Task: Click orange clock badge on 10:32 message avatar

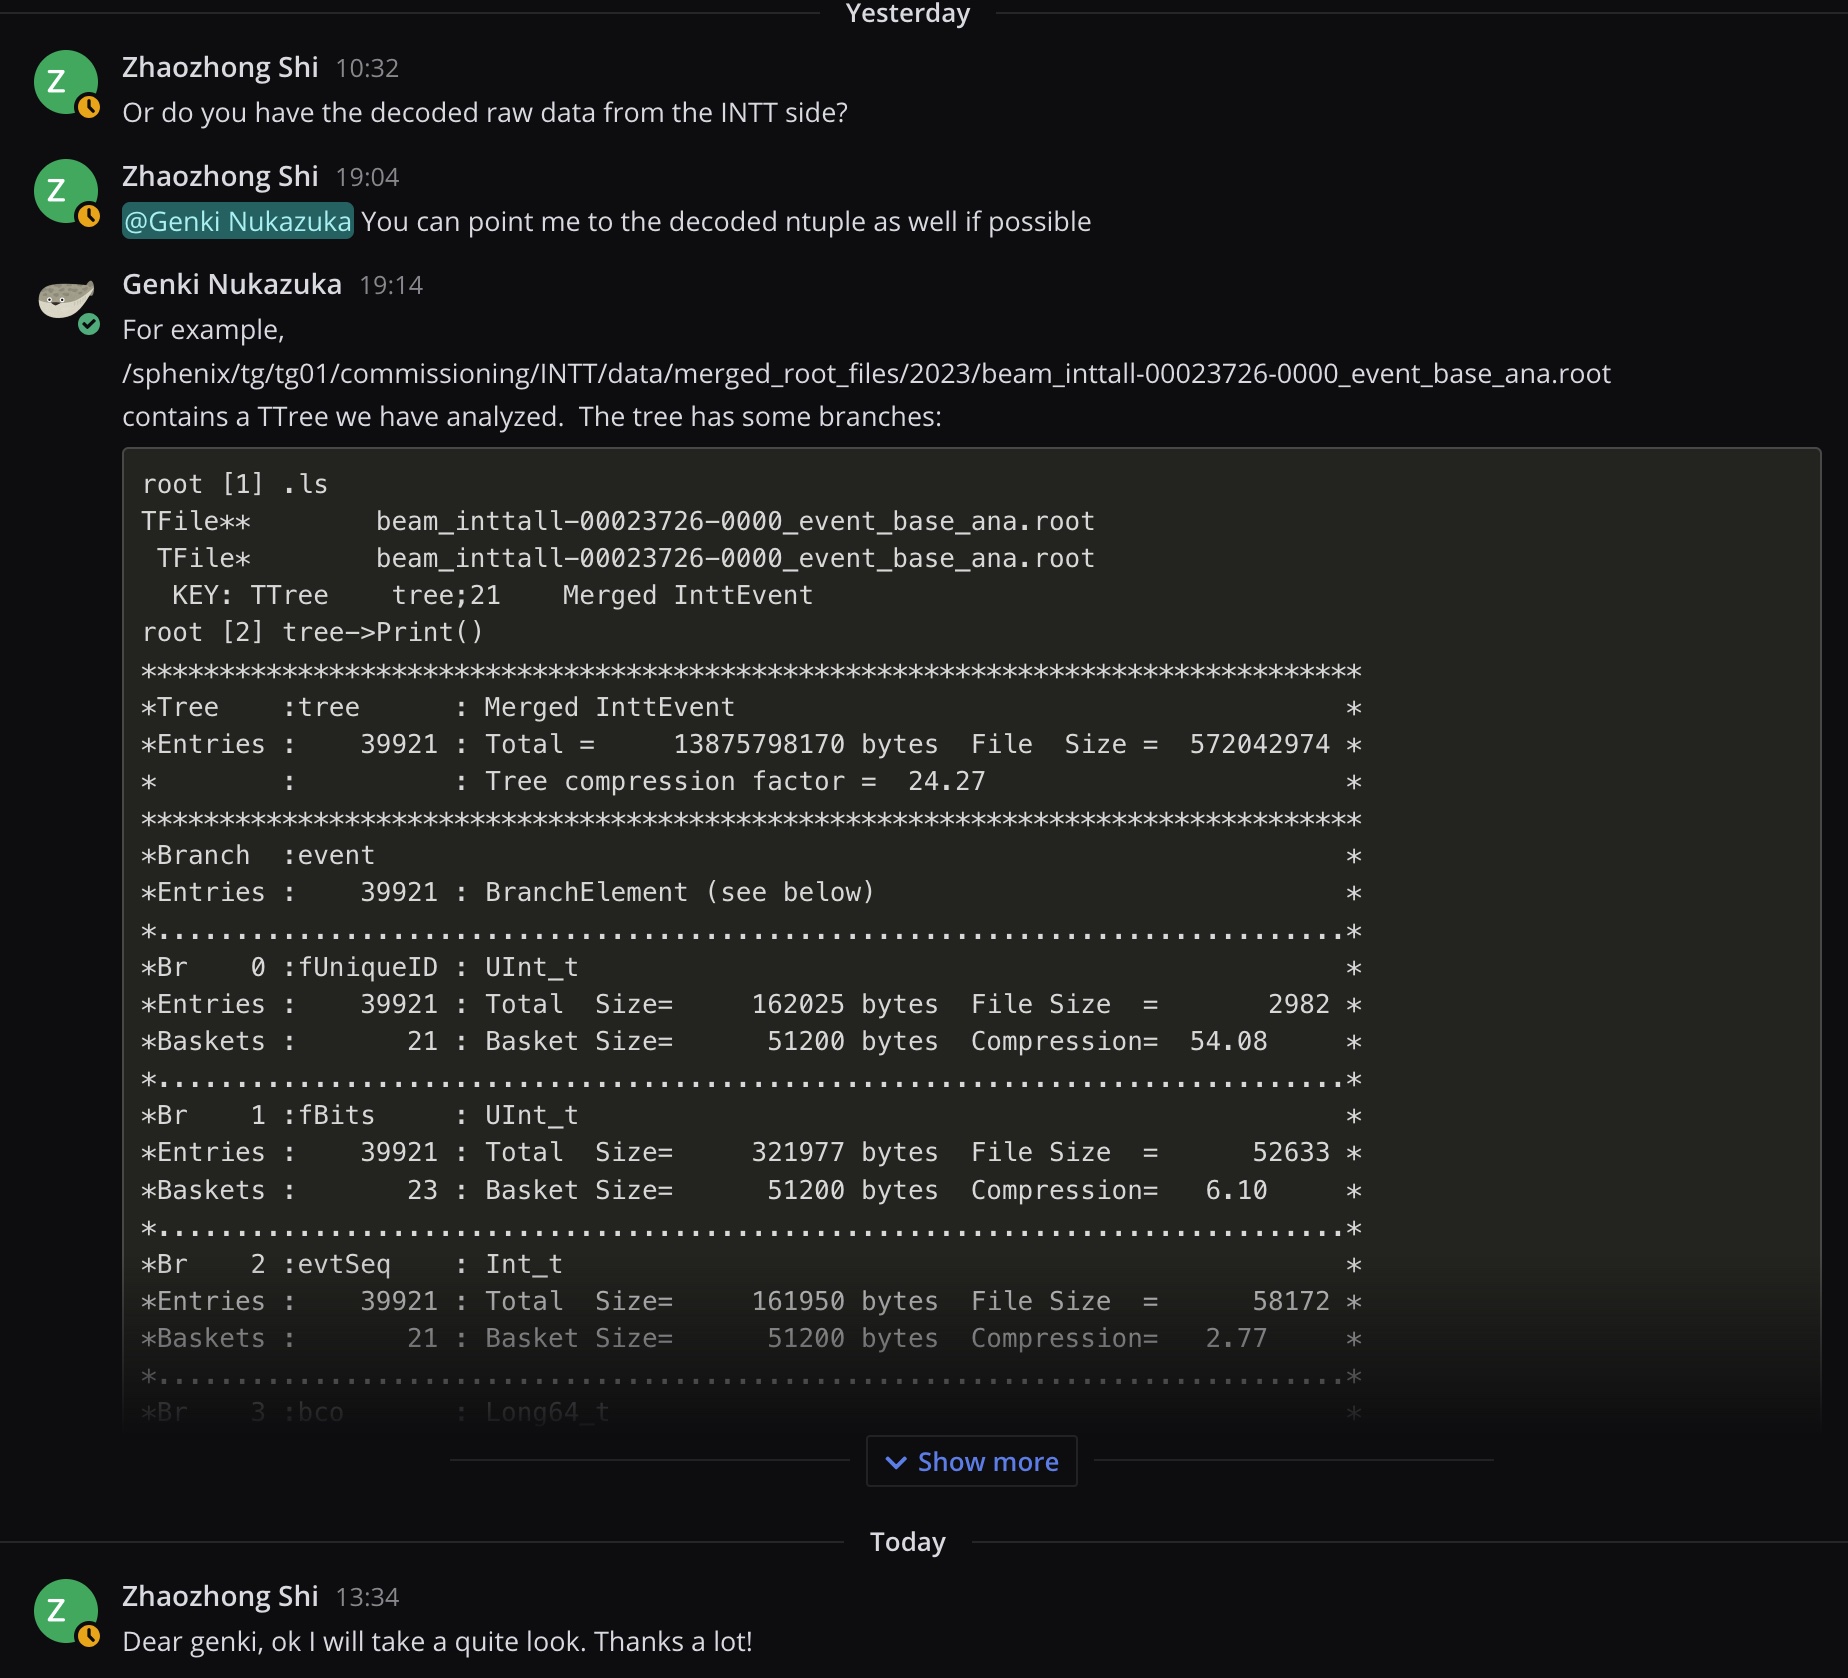Action: click(89, 107)
